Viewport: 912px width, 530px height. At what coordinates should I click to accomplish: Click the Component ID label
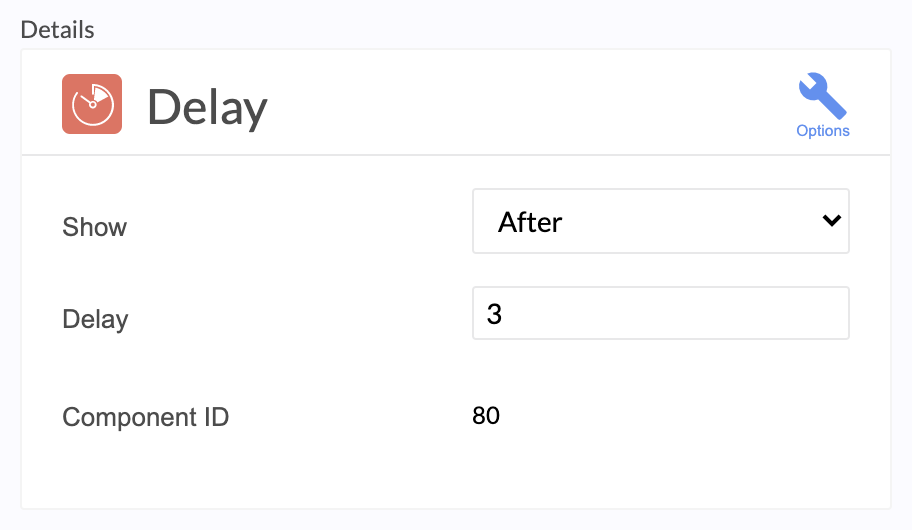(145, 417)
